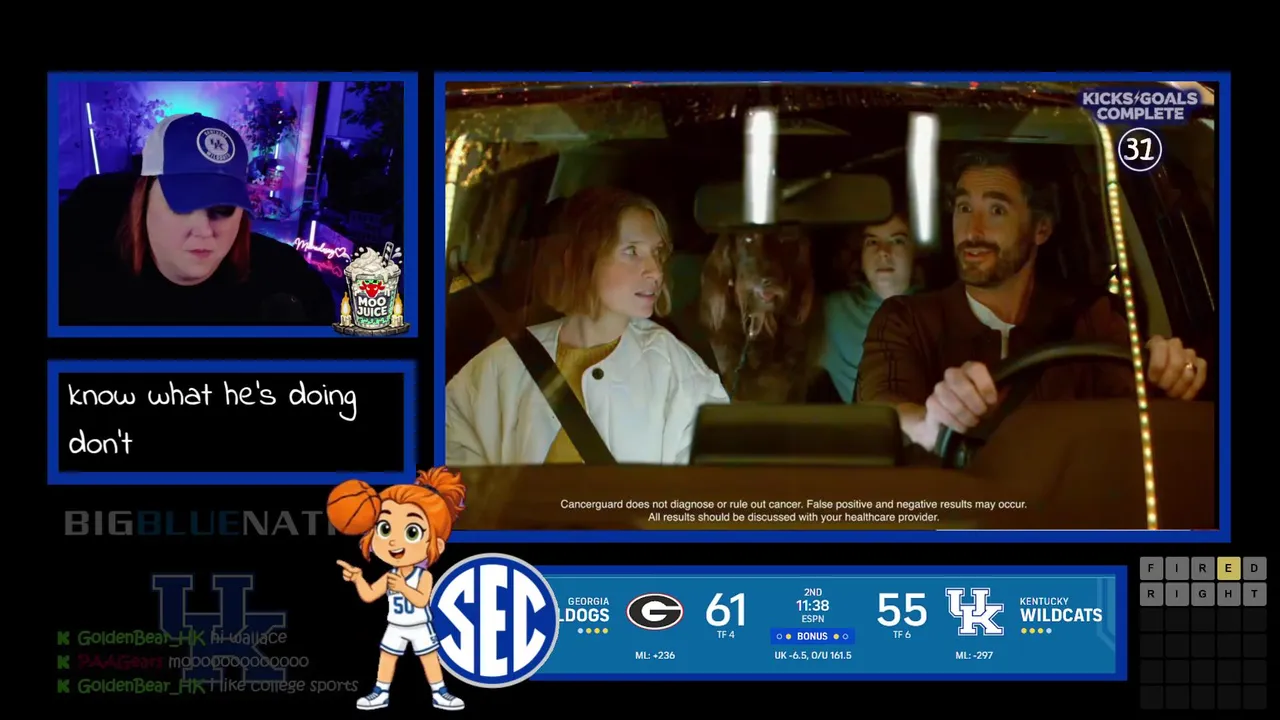The height and width of the screenshot is (720, 1280).
Task: Click the Georgia G logo on scoreboard
Action: coord(655,611)
